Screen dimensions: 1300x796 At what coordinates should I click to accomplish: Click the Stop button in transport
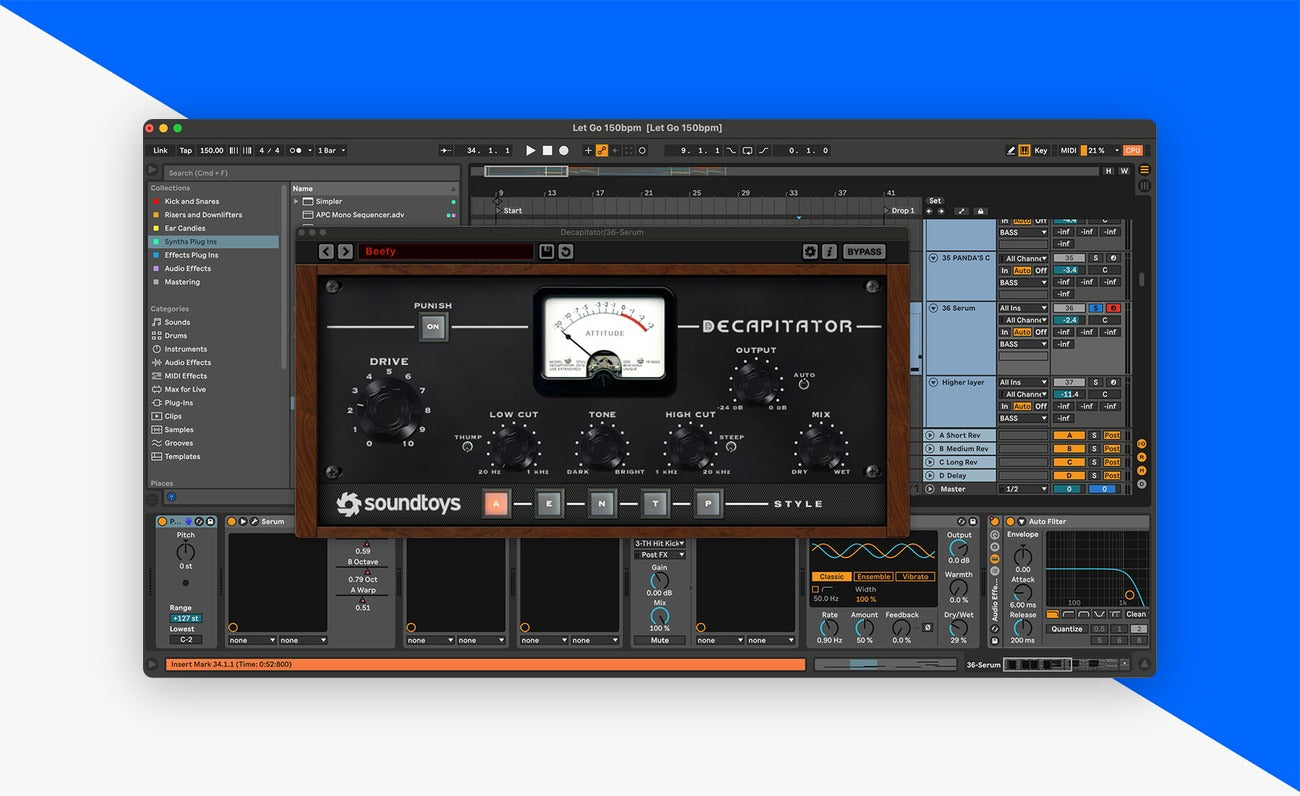547,150
